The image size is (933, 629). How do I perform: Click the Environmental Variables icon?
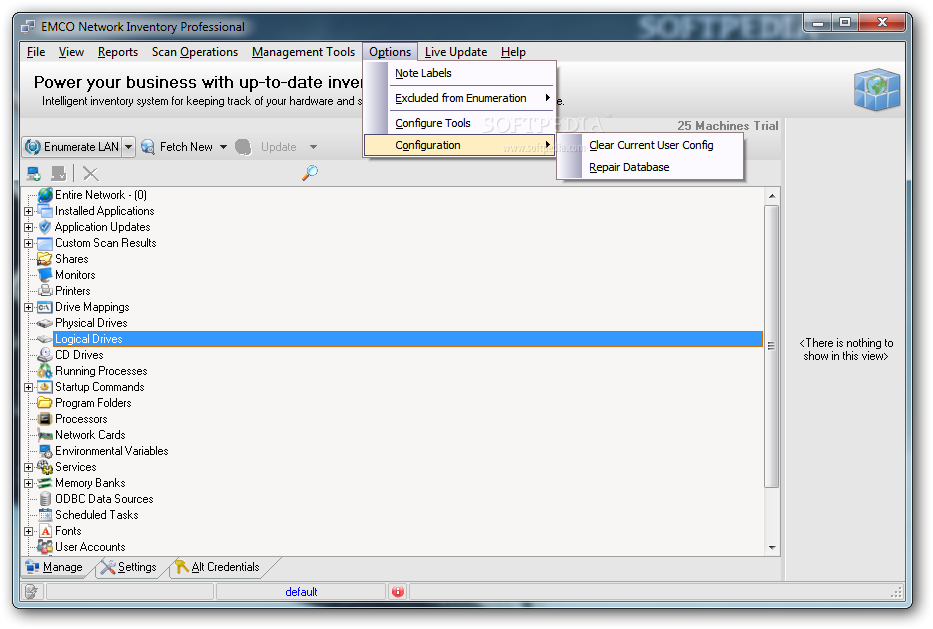click(45, 451)
